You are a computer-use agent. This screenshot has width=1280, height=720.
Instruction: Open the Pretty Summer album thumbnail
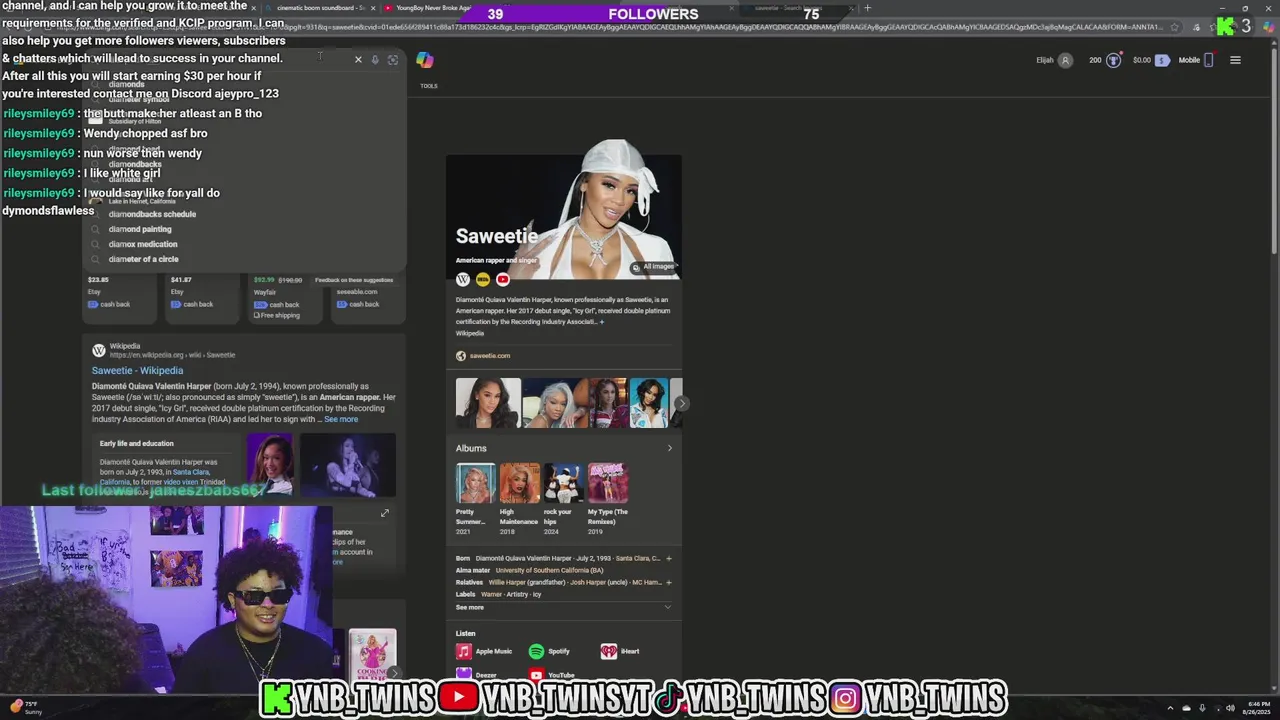475,483
